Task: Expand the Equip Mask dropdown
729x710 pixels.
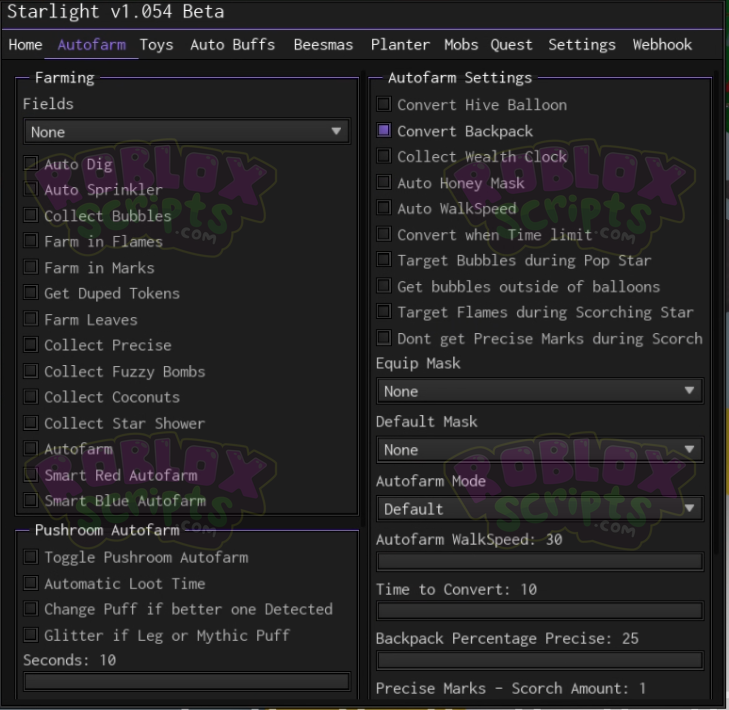Action: 539,391
